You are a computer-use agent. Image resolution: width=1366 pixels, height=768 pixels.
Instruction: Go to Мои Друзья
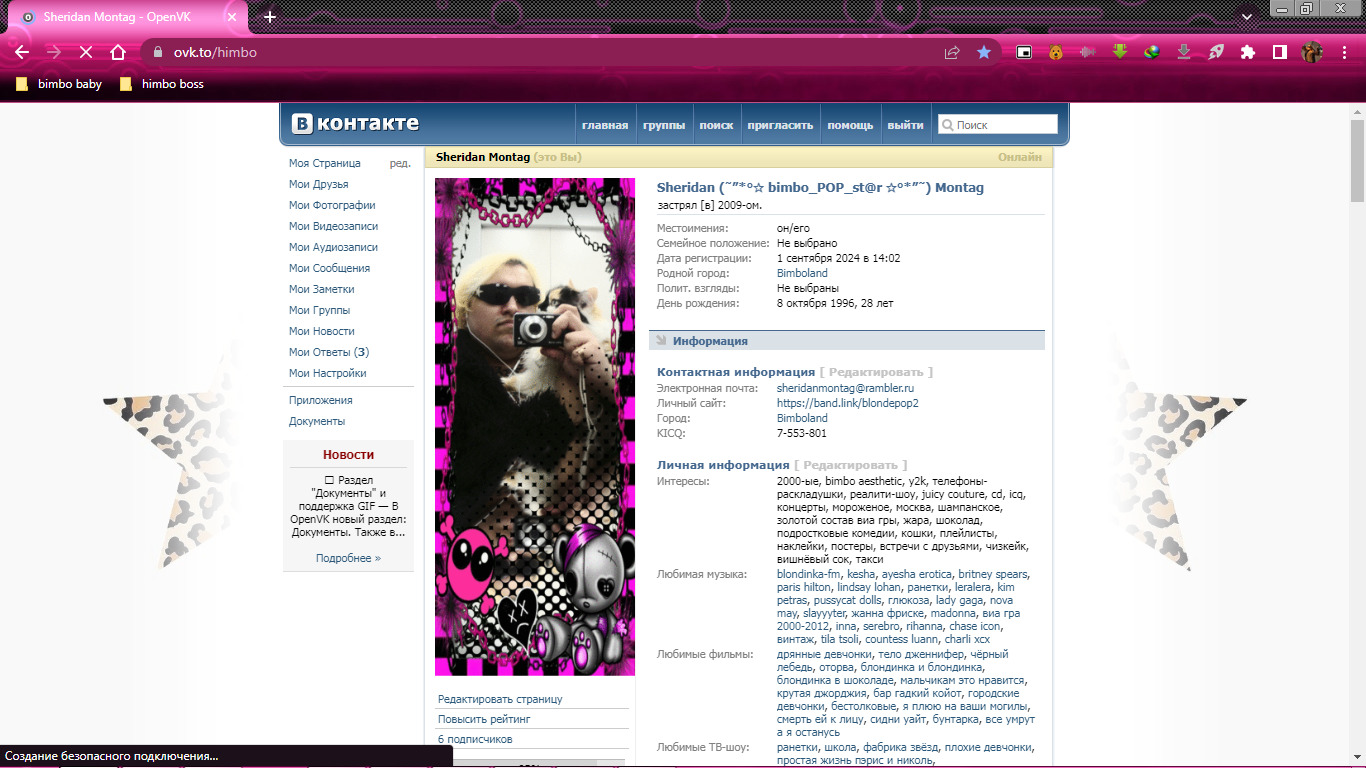319,184
